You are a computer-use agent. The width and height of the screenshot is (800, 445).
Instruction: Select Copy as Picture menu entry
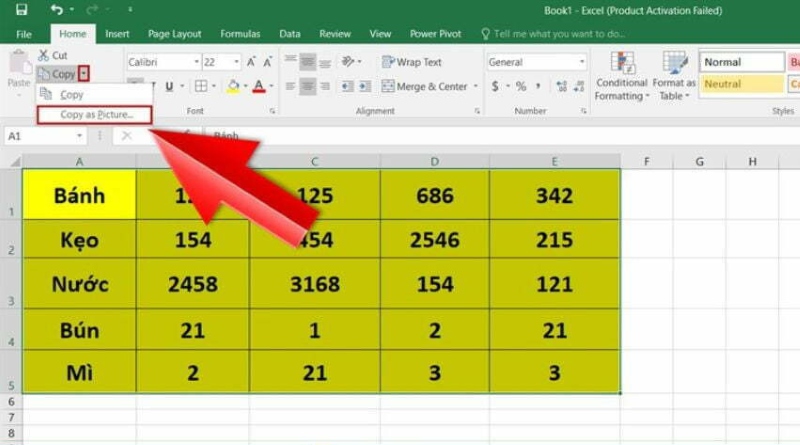pyautogui.click(x=96, y=115)
